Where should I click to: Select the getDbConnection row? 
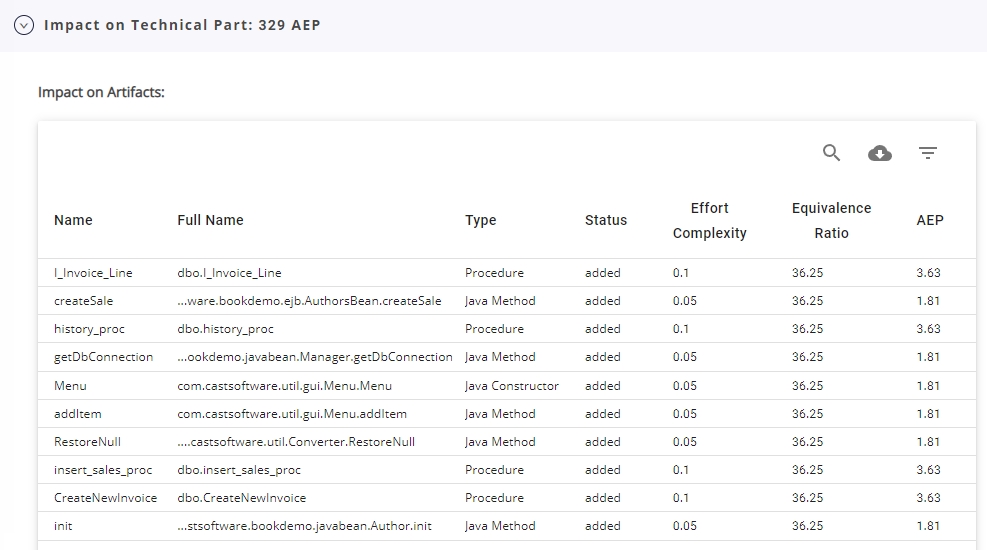[103, 357]
